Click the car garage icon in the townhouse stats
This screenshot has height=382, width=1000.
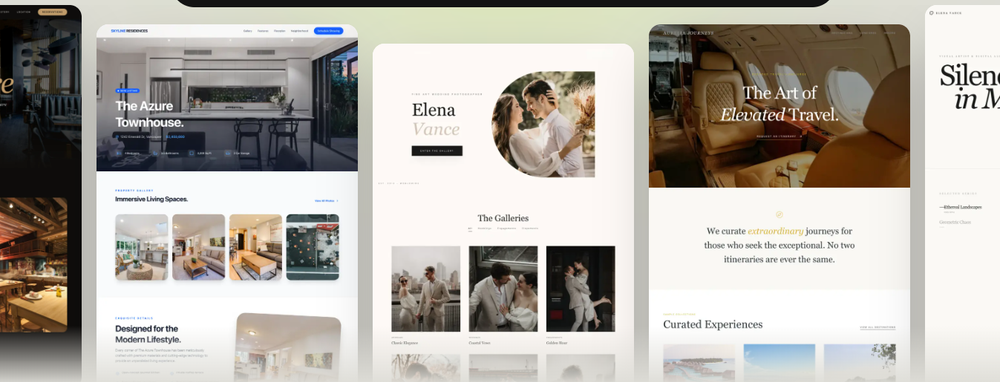[228, 154]
